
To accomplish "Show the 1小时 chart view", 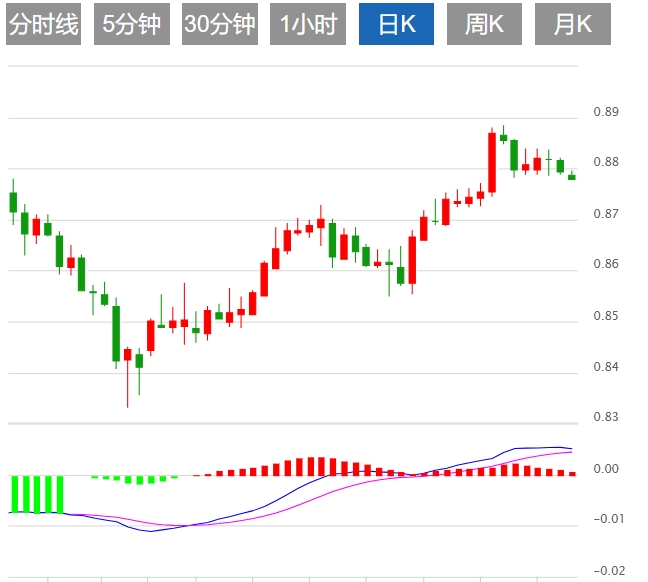I will (x=308, y=25).
